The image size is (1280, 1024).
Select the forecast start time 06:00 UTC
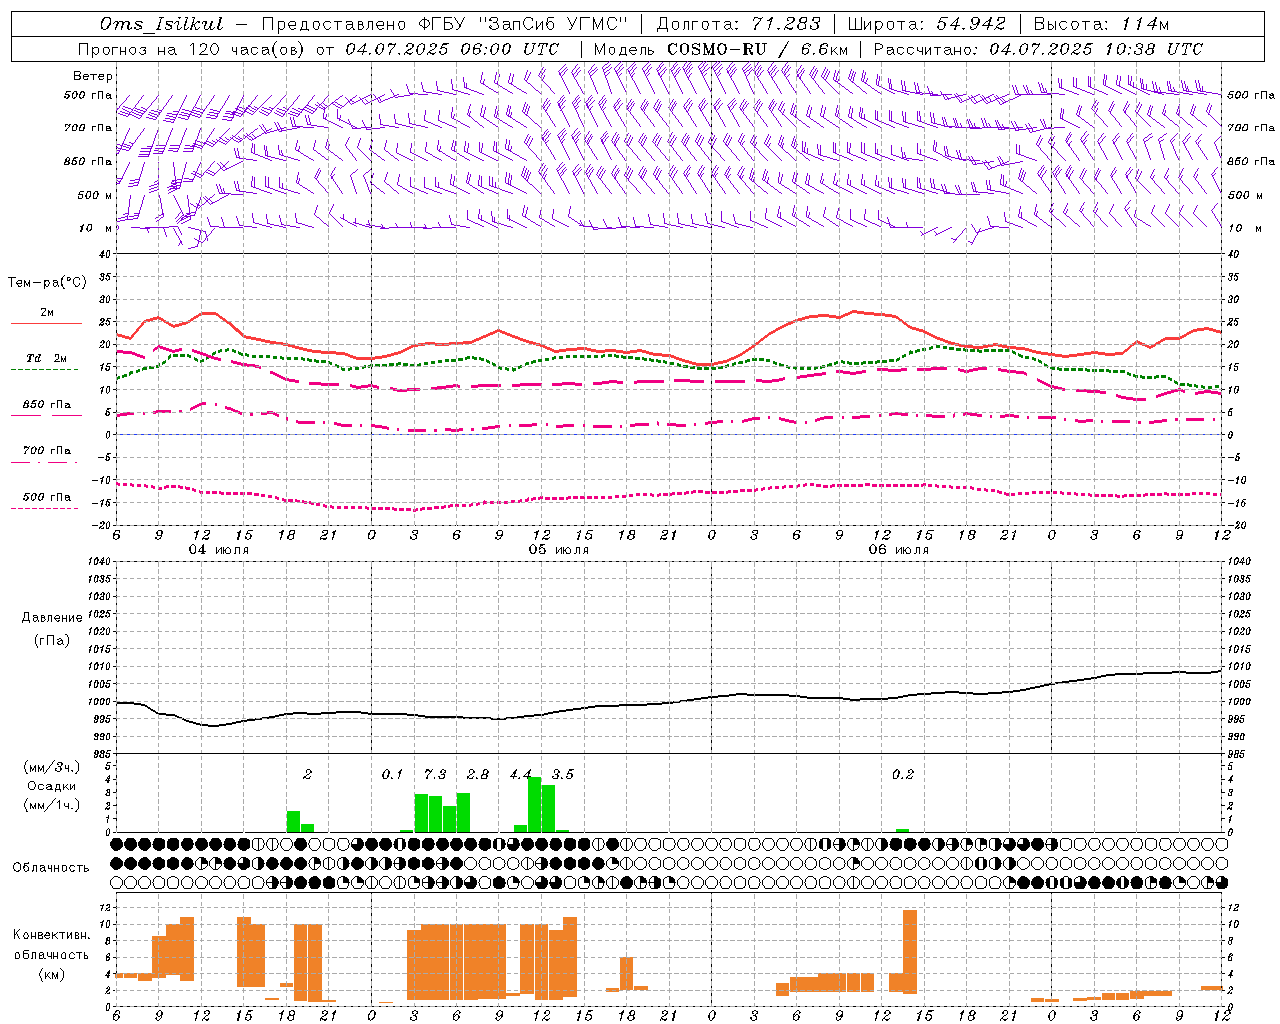pos(501,49)
